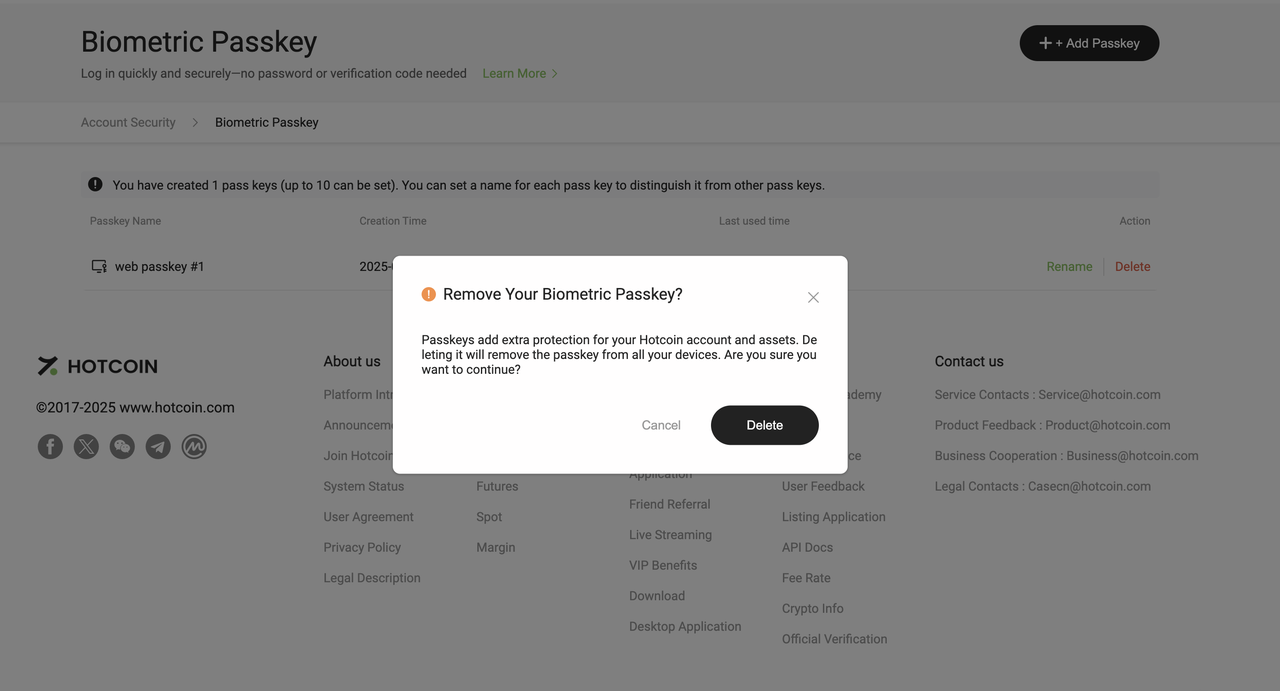1280x691 pixels.
Task: Select the web passkey #1 device icon
Action: pyautogui.click(x=99, y=267)
